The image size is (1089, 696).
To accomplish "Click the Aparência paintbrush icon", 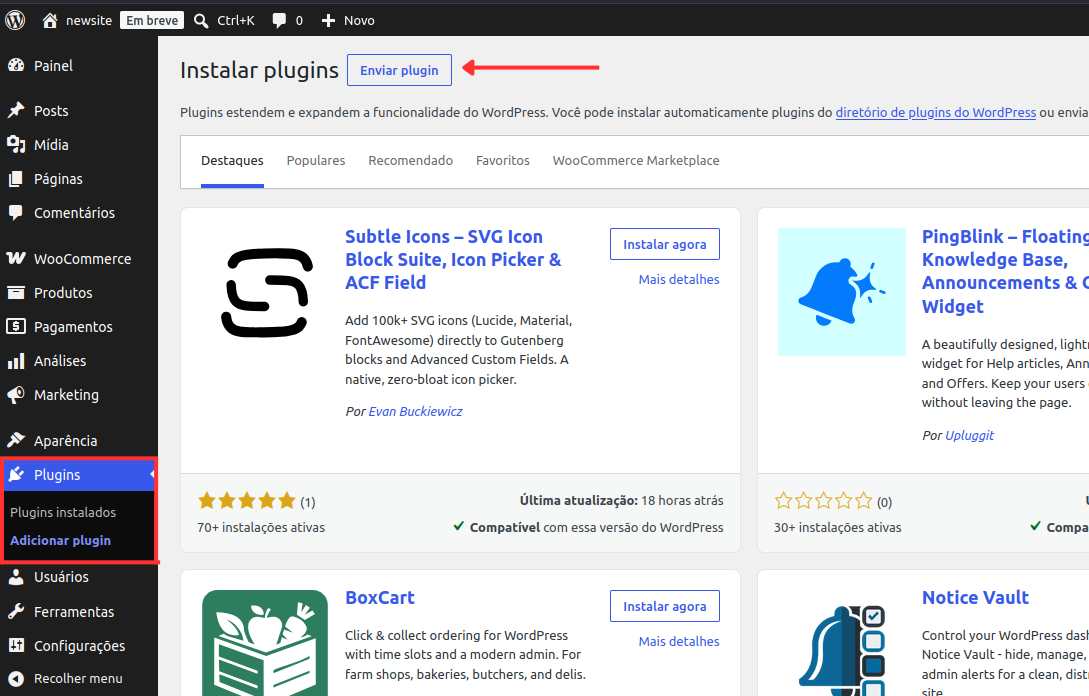I will pos(16,440).
